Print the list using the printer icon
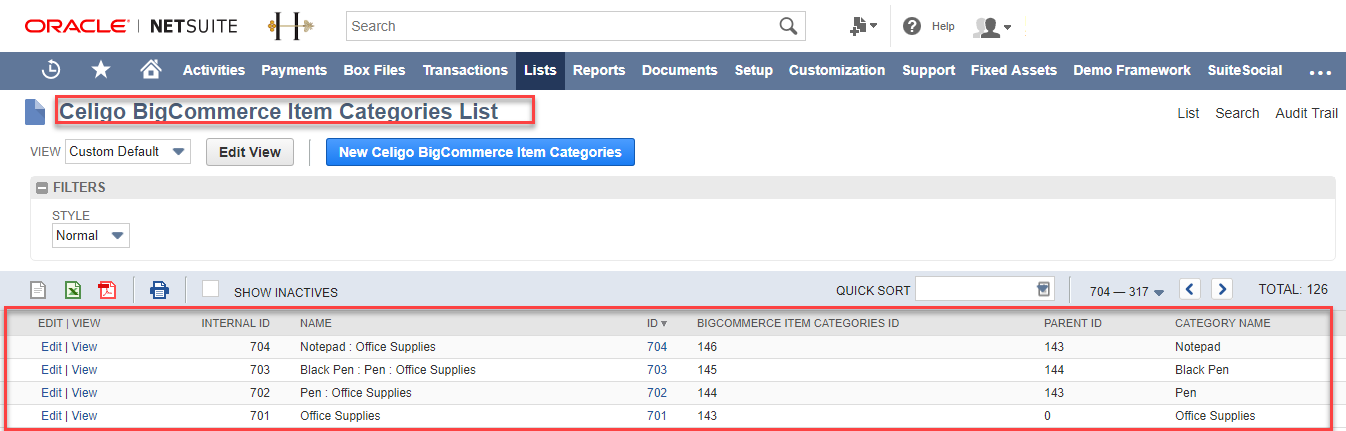The image size is (1346, 431). 159,290
